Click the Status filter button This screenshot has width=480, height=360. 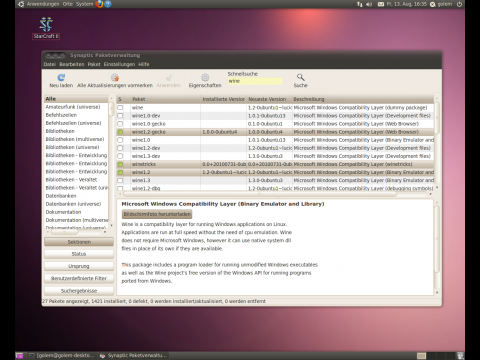tap(79, 254)
